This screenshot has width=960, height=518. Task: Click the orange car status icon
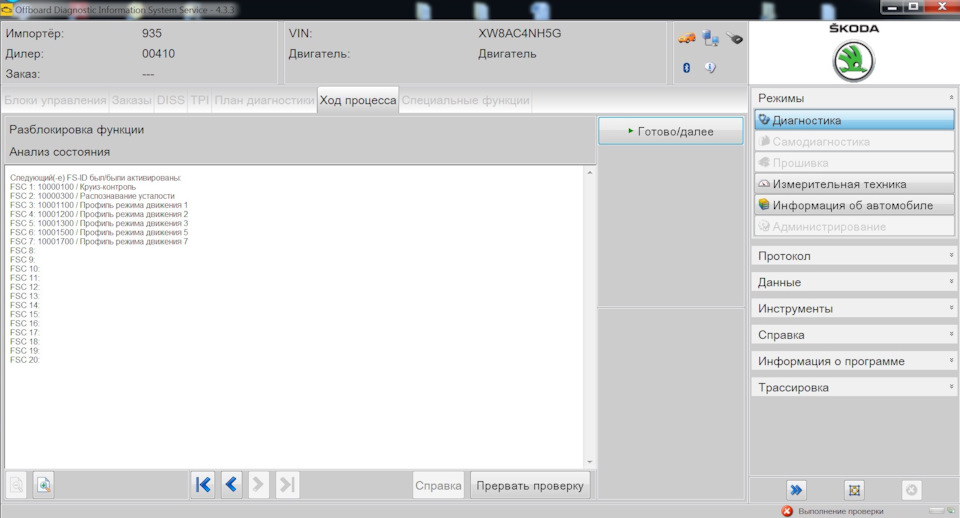[686, 39]
